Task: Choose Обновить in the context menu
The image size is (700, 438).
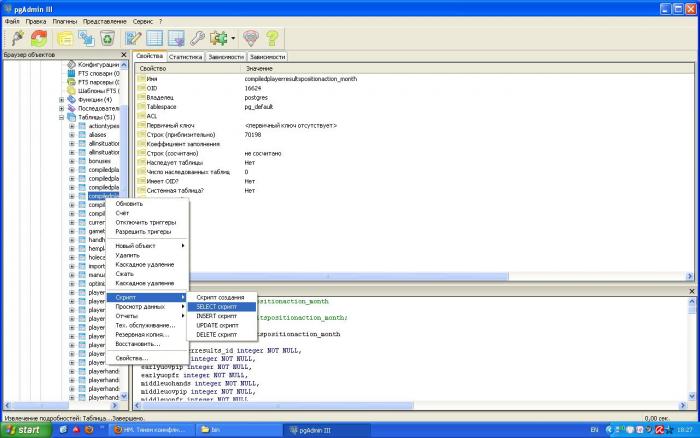Action: click(147, 204)
